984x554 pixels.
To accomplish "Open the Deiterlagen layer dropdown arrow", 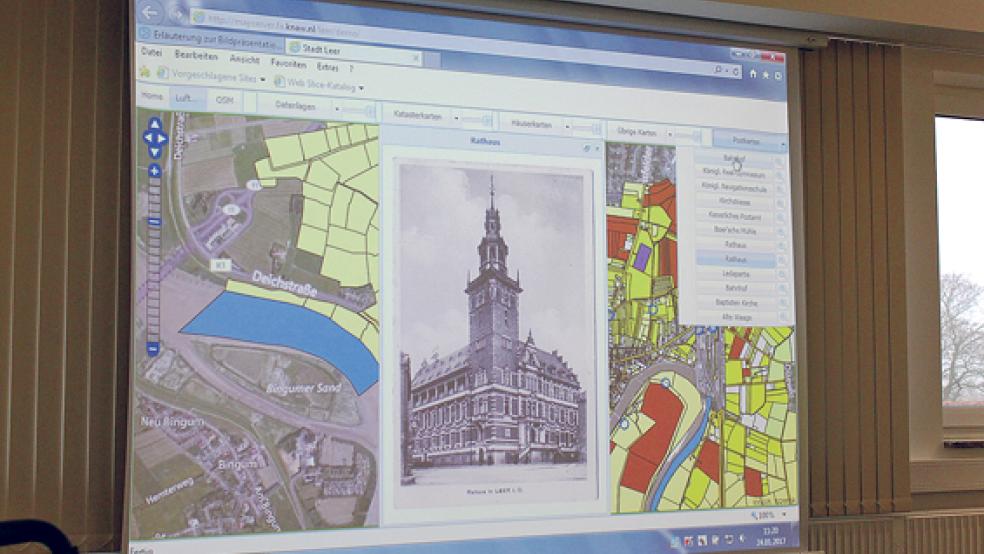I will (x=337, y=109).
